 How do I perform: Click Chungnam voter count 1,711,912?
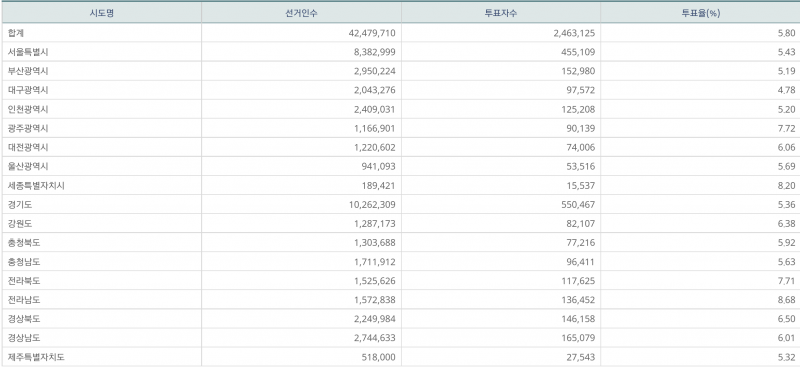(x=374, y=262)
